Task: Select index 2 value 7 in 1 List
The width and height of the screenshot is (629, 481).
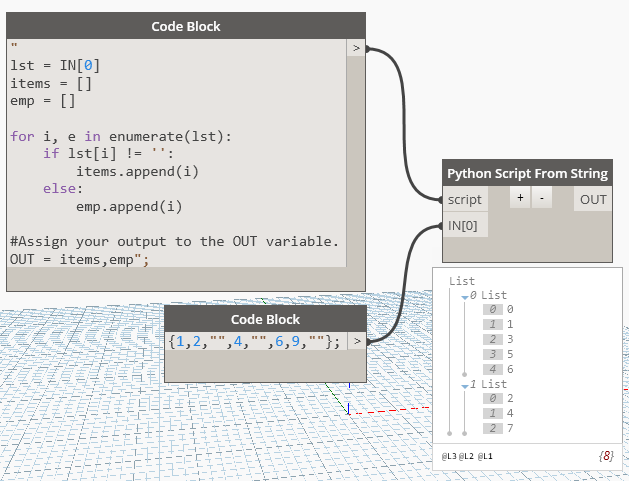Action: tap(498, 428)
